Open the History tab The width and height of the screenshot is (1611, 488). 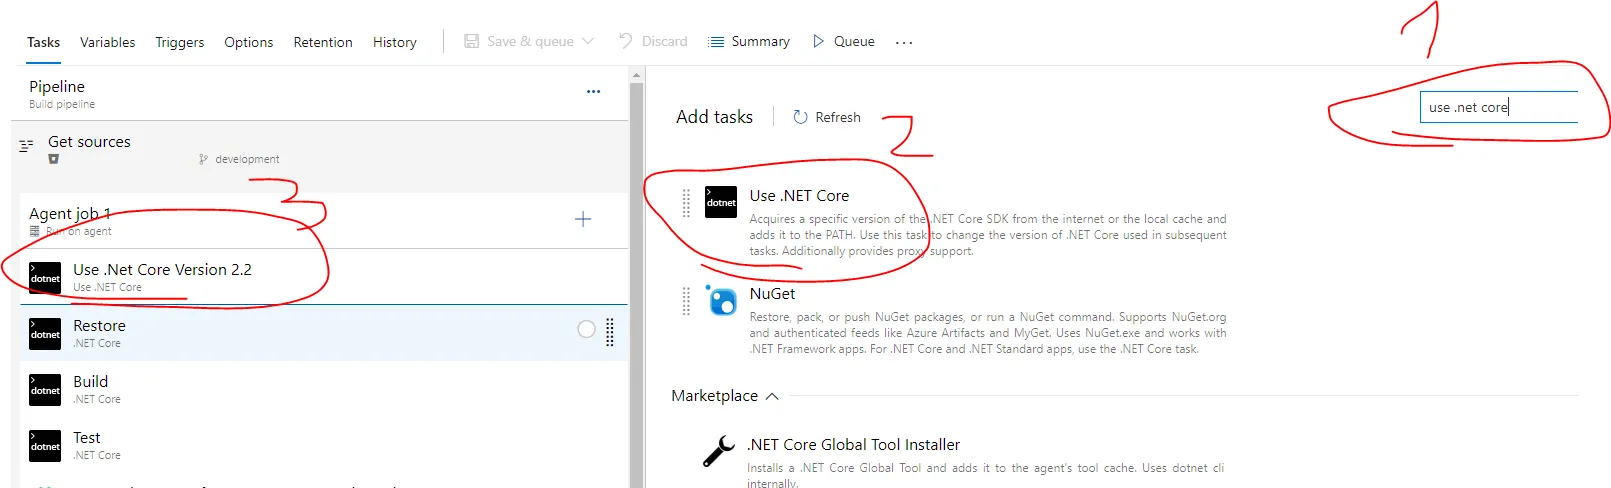[x=394, y=42]
